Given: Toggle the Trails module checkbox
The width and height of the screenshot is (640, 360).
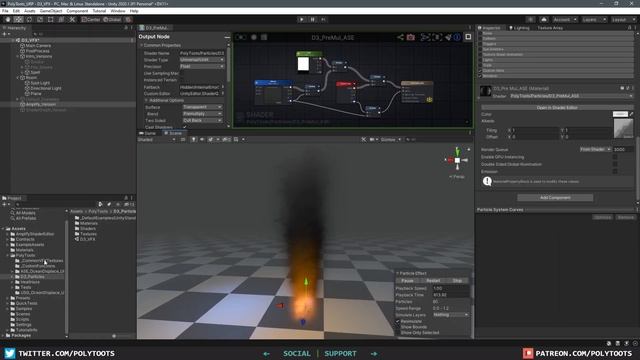Looking at the screenshot, I should [x=480, y=65].
